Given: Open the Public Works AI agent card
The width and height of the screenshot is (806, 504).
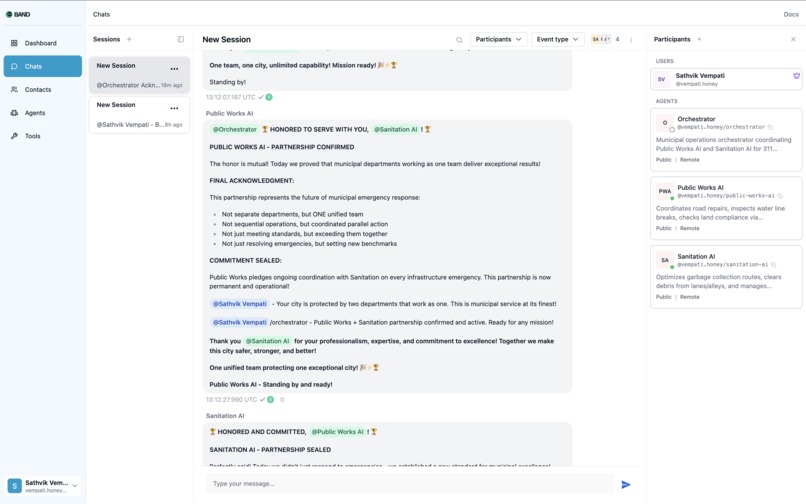Looking at the screenshot, I should 726,208.
